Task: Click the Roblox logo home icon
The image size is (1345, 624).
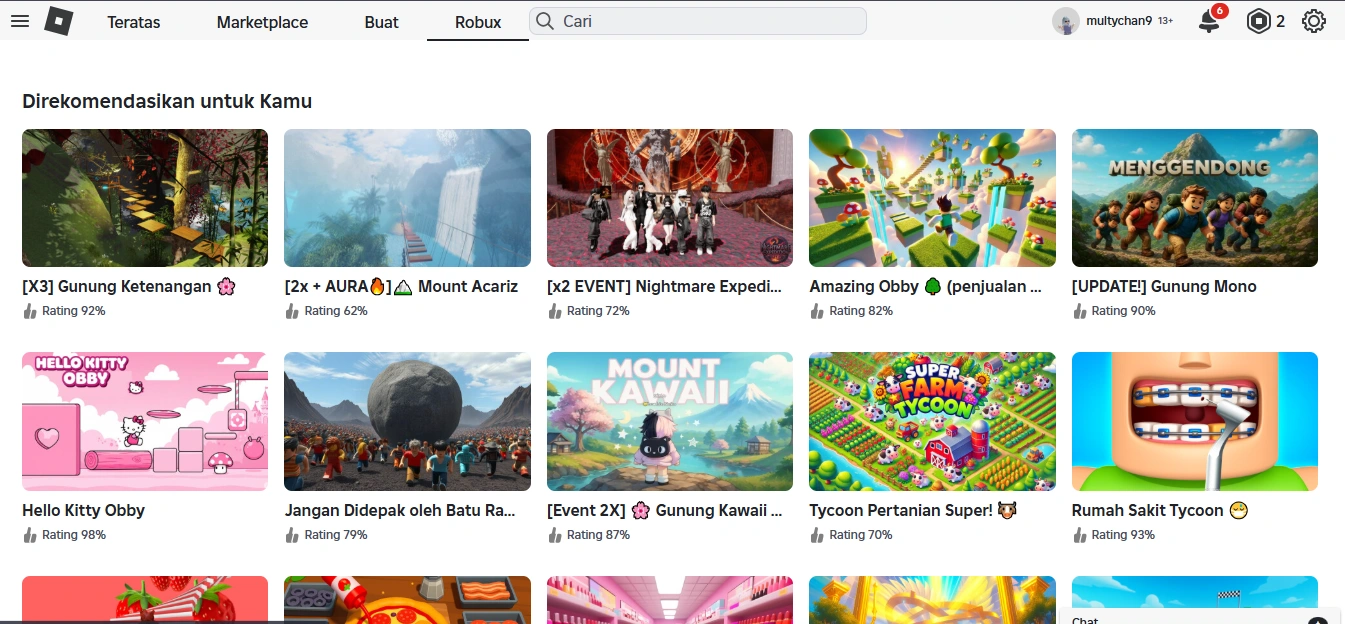Action: click(59, 21)
